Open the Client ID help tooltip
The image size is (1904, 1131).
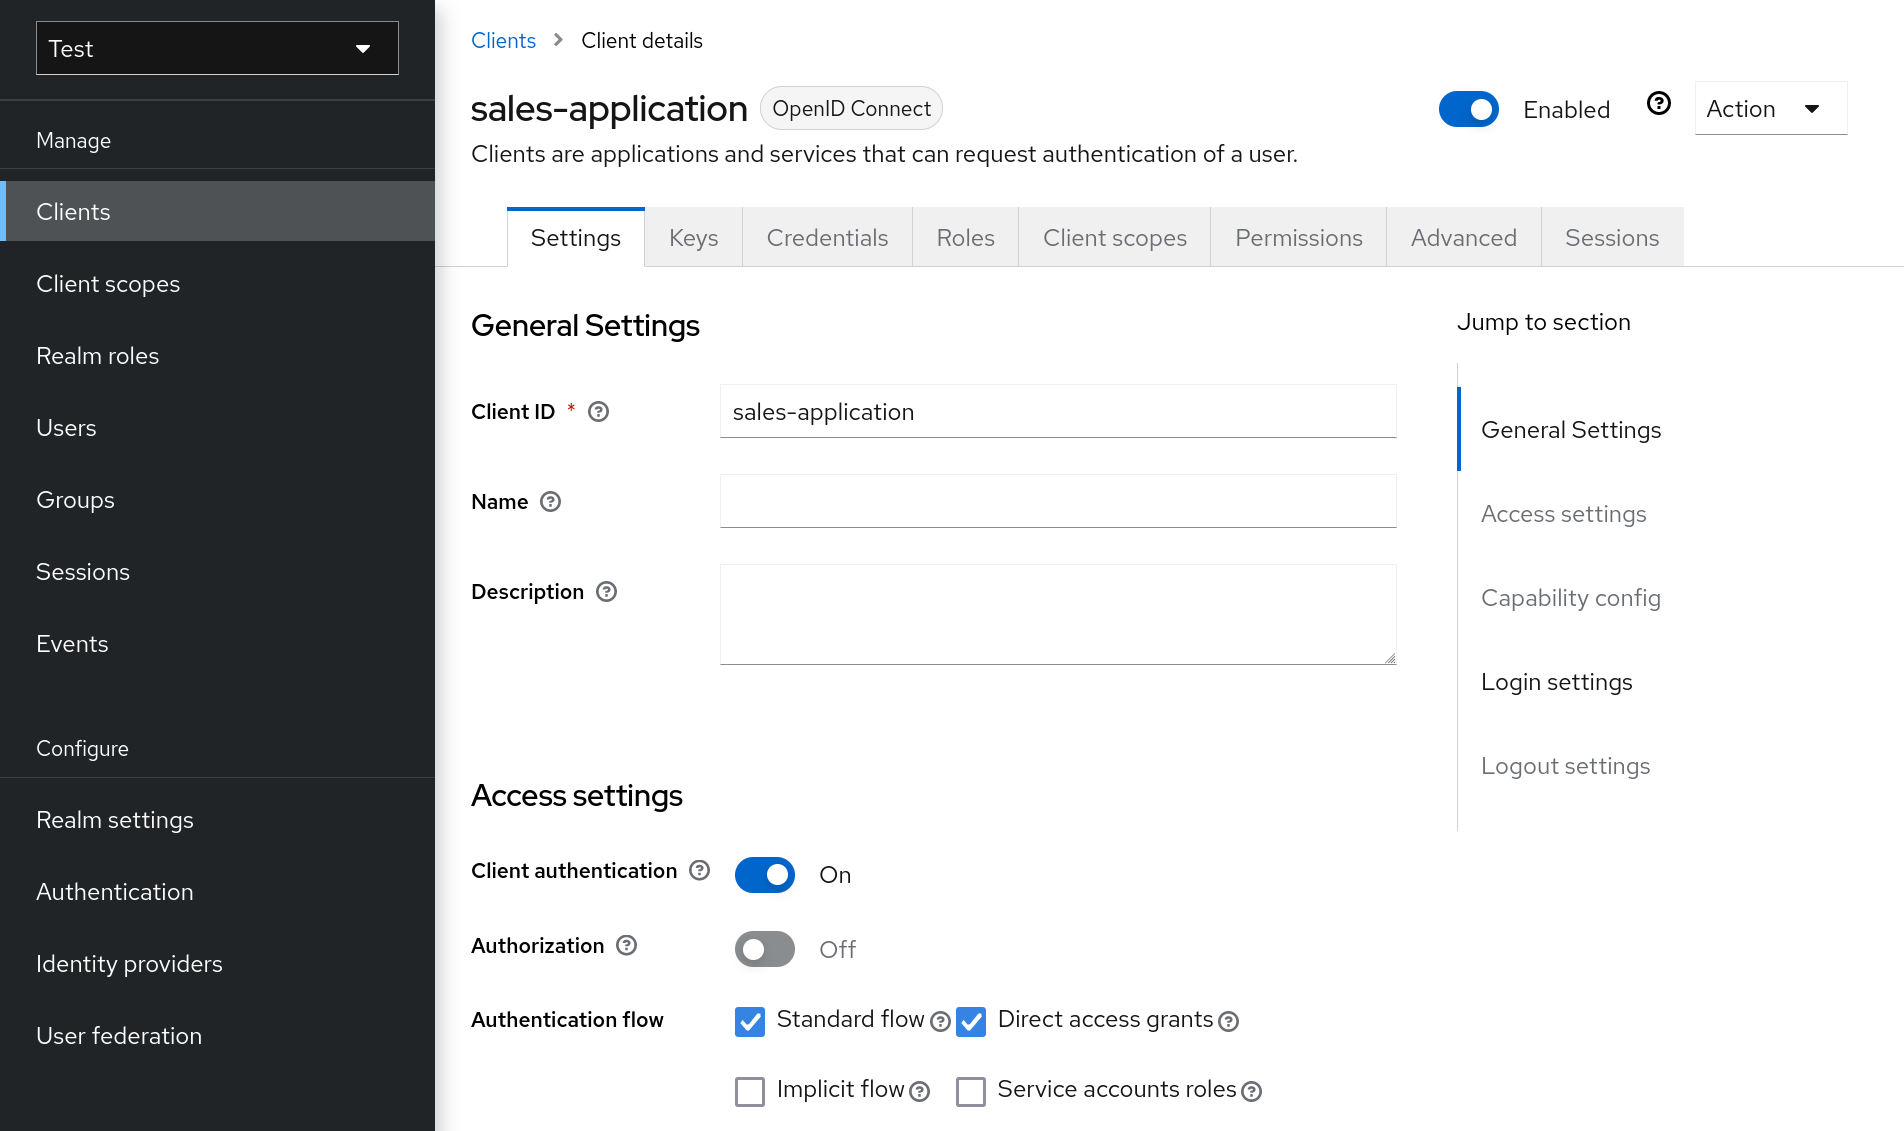(x=598, y=411)
